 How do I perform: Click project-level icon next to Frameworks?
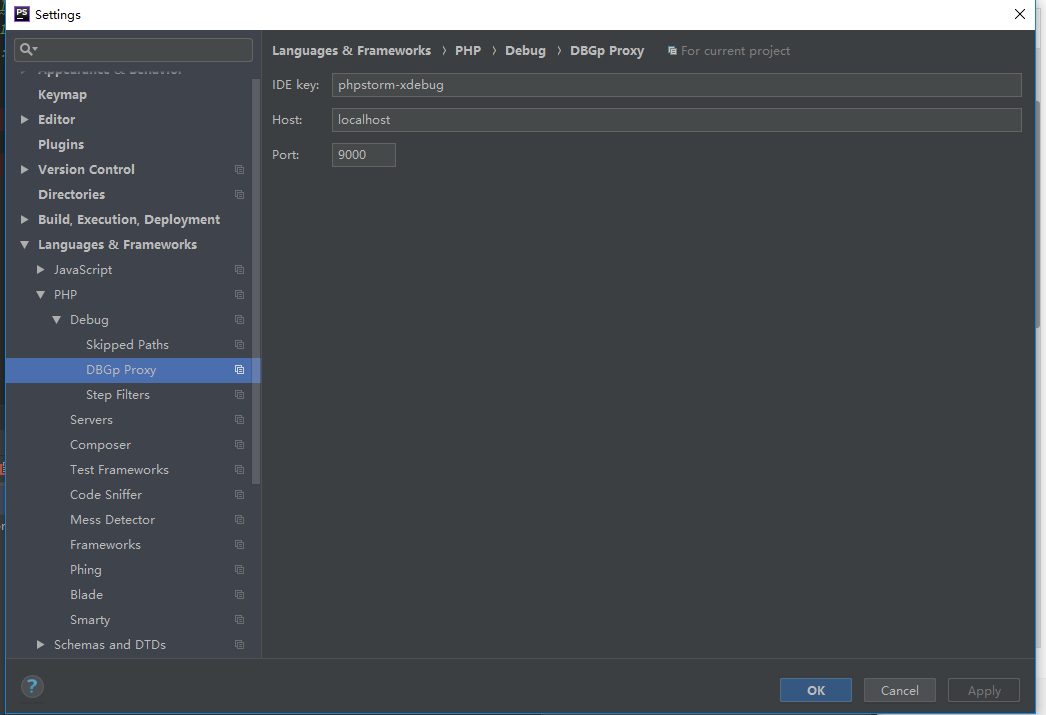pos(239,545)
